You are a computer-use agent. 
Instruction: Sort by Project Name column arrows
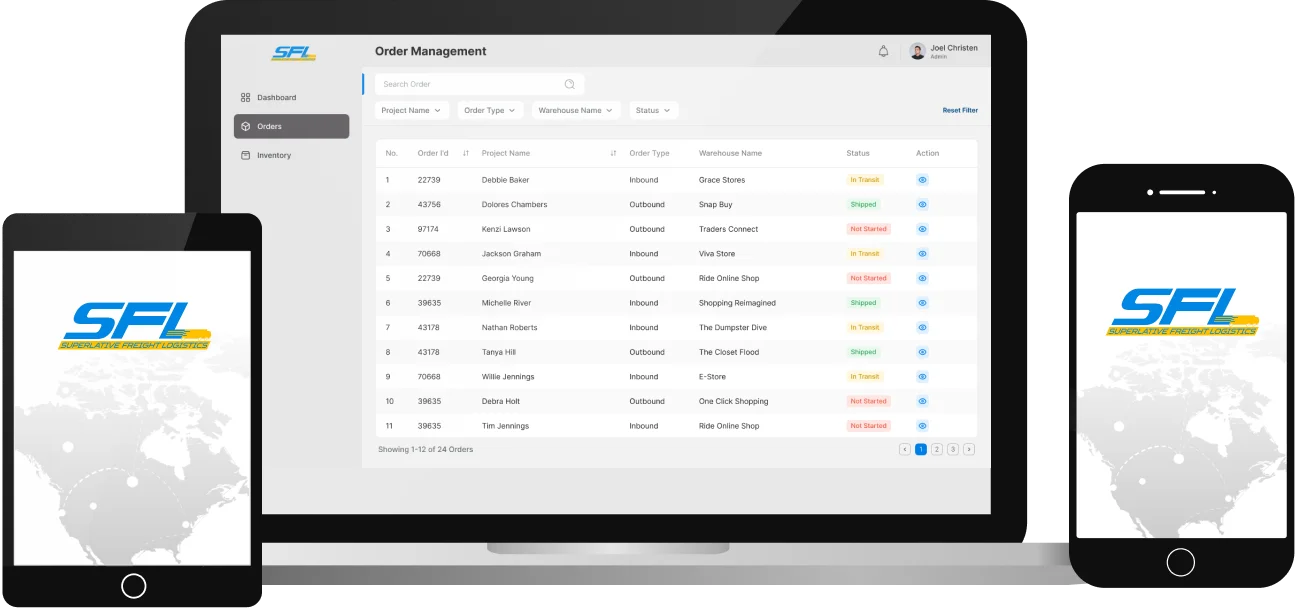point(613,154)
